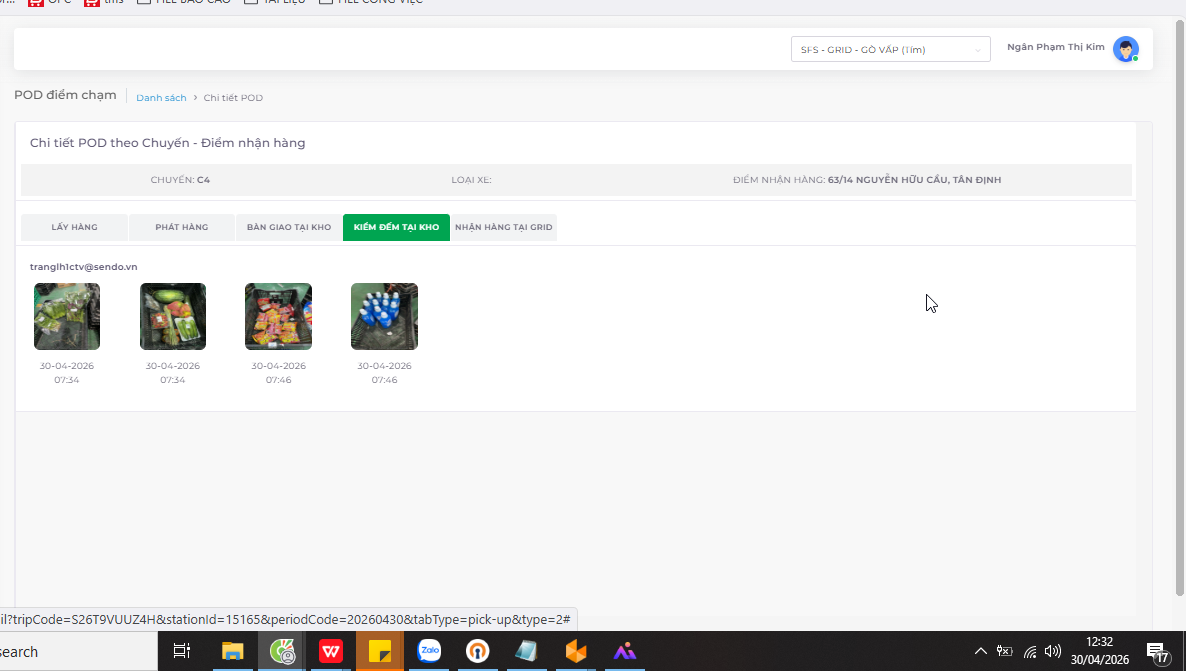Switch to the LẤY HÀNG tab
The width and height of the screenshot is (1186, 671).
coord(74,227)
